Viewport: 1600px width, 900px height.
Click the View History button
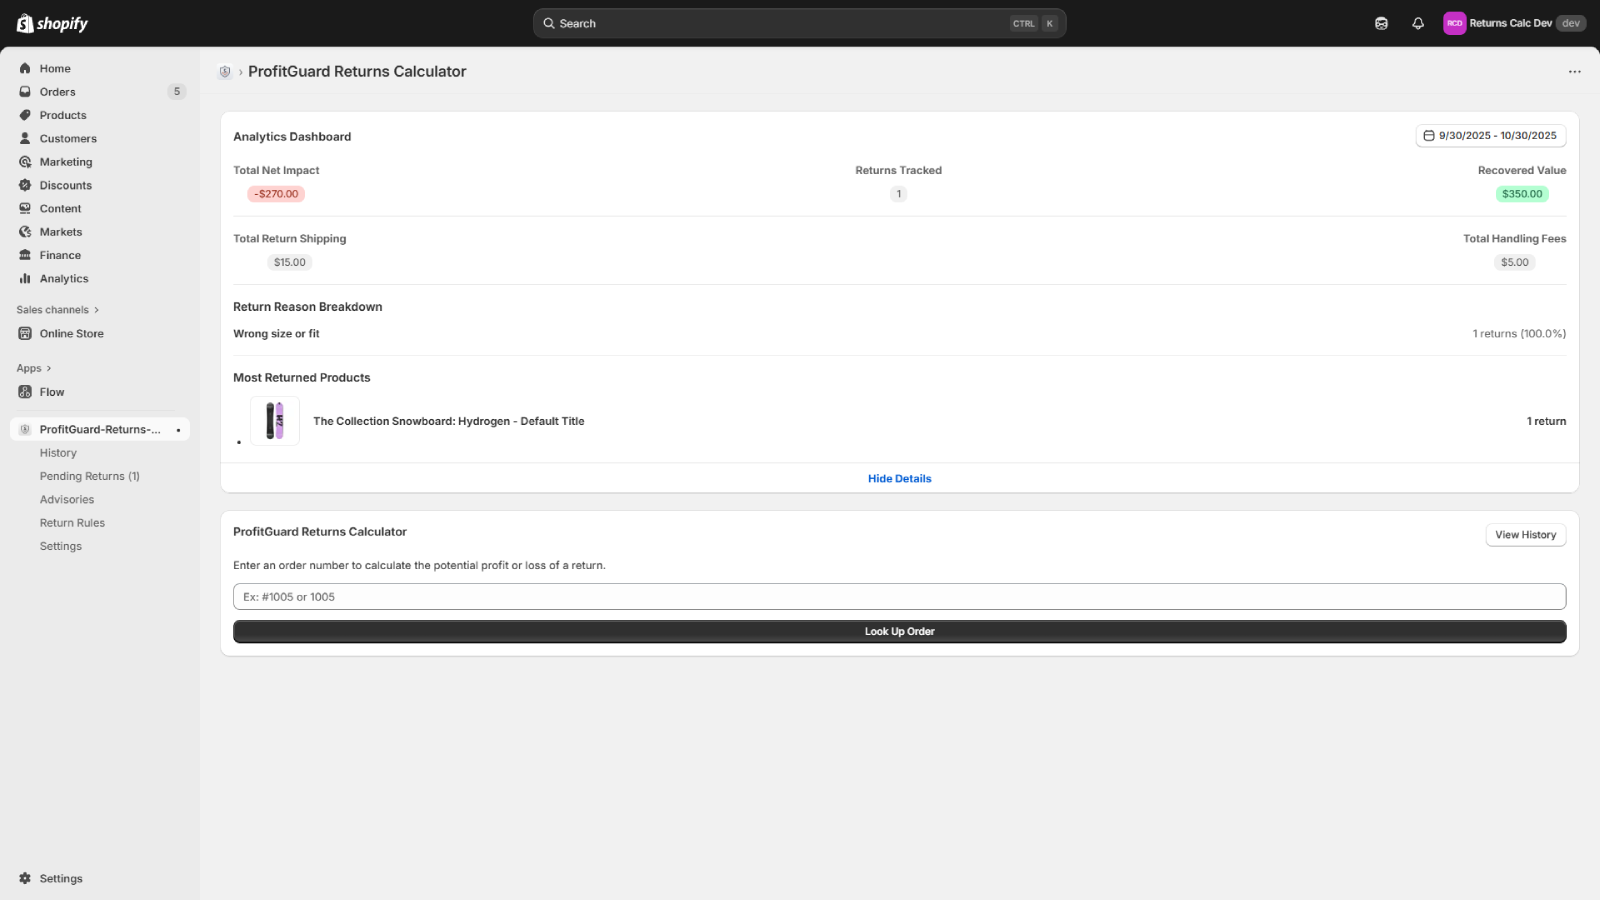(1525, 535)
